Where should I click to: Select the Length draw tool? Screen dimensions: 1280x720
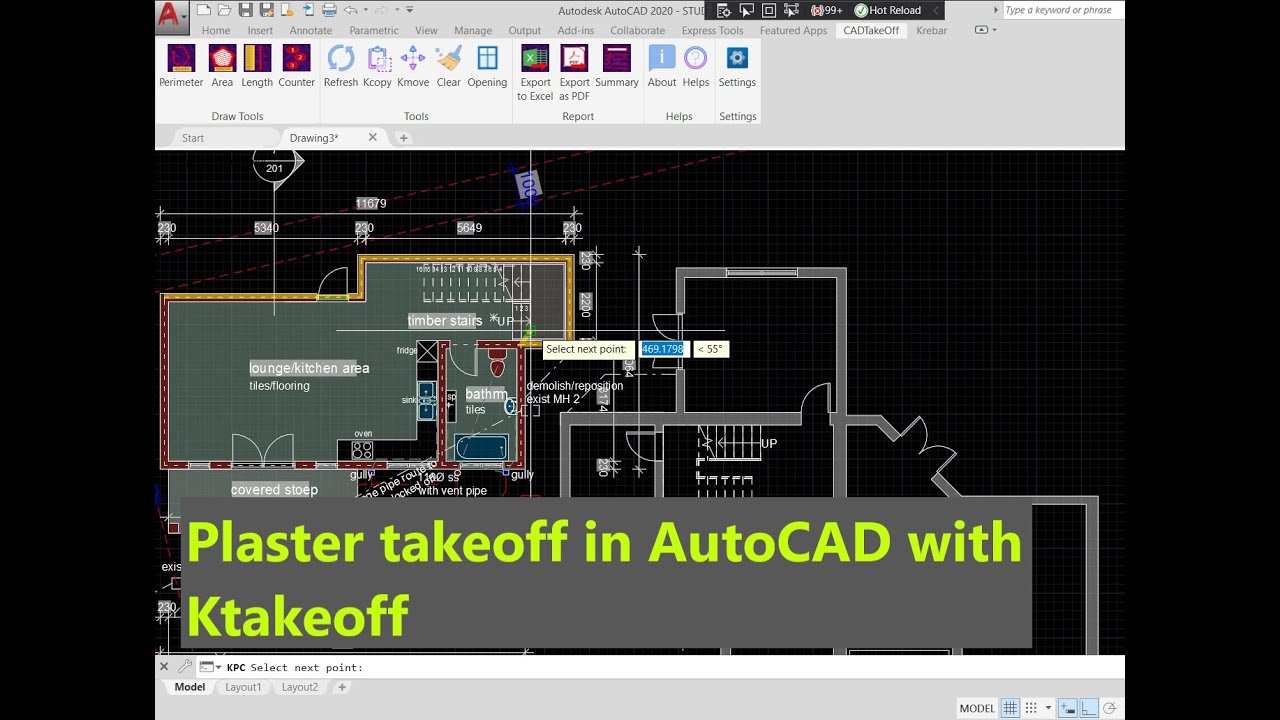pyautogui.click(x=257, y=67)
